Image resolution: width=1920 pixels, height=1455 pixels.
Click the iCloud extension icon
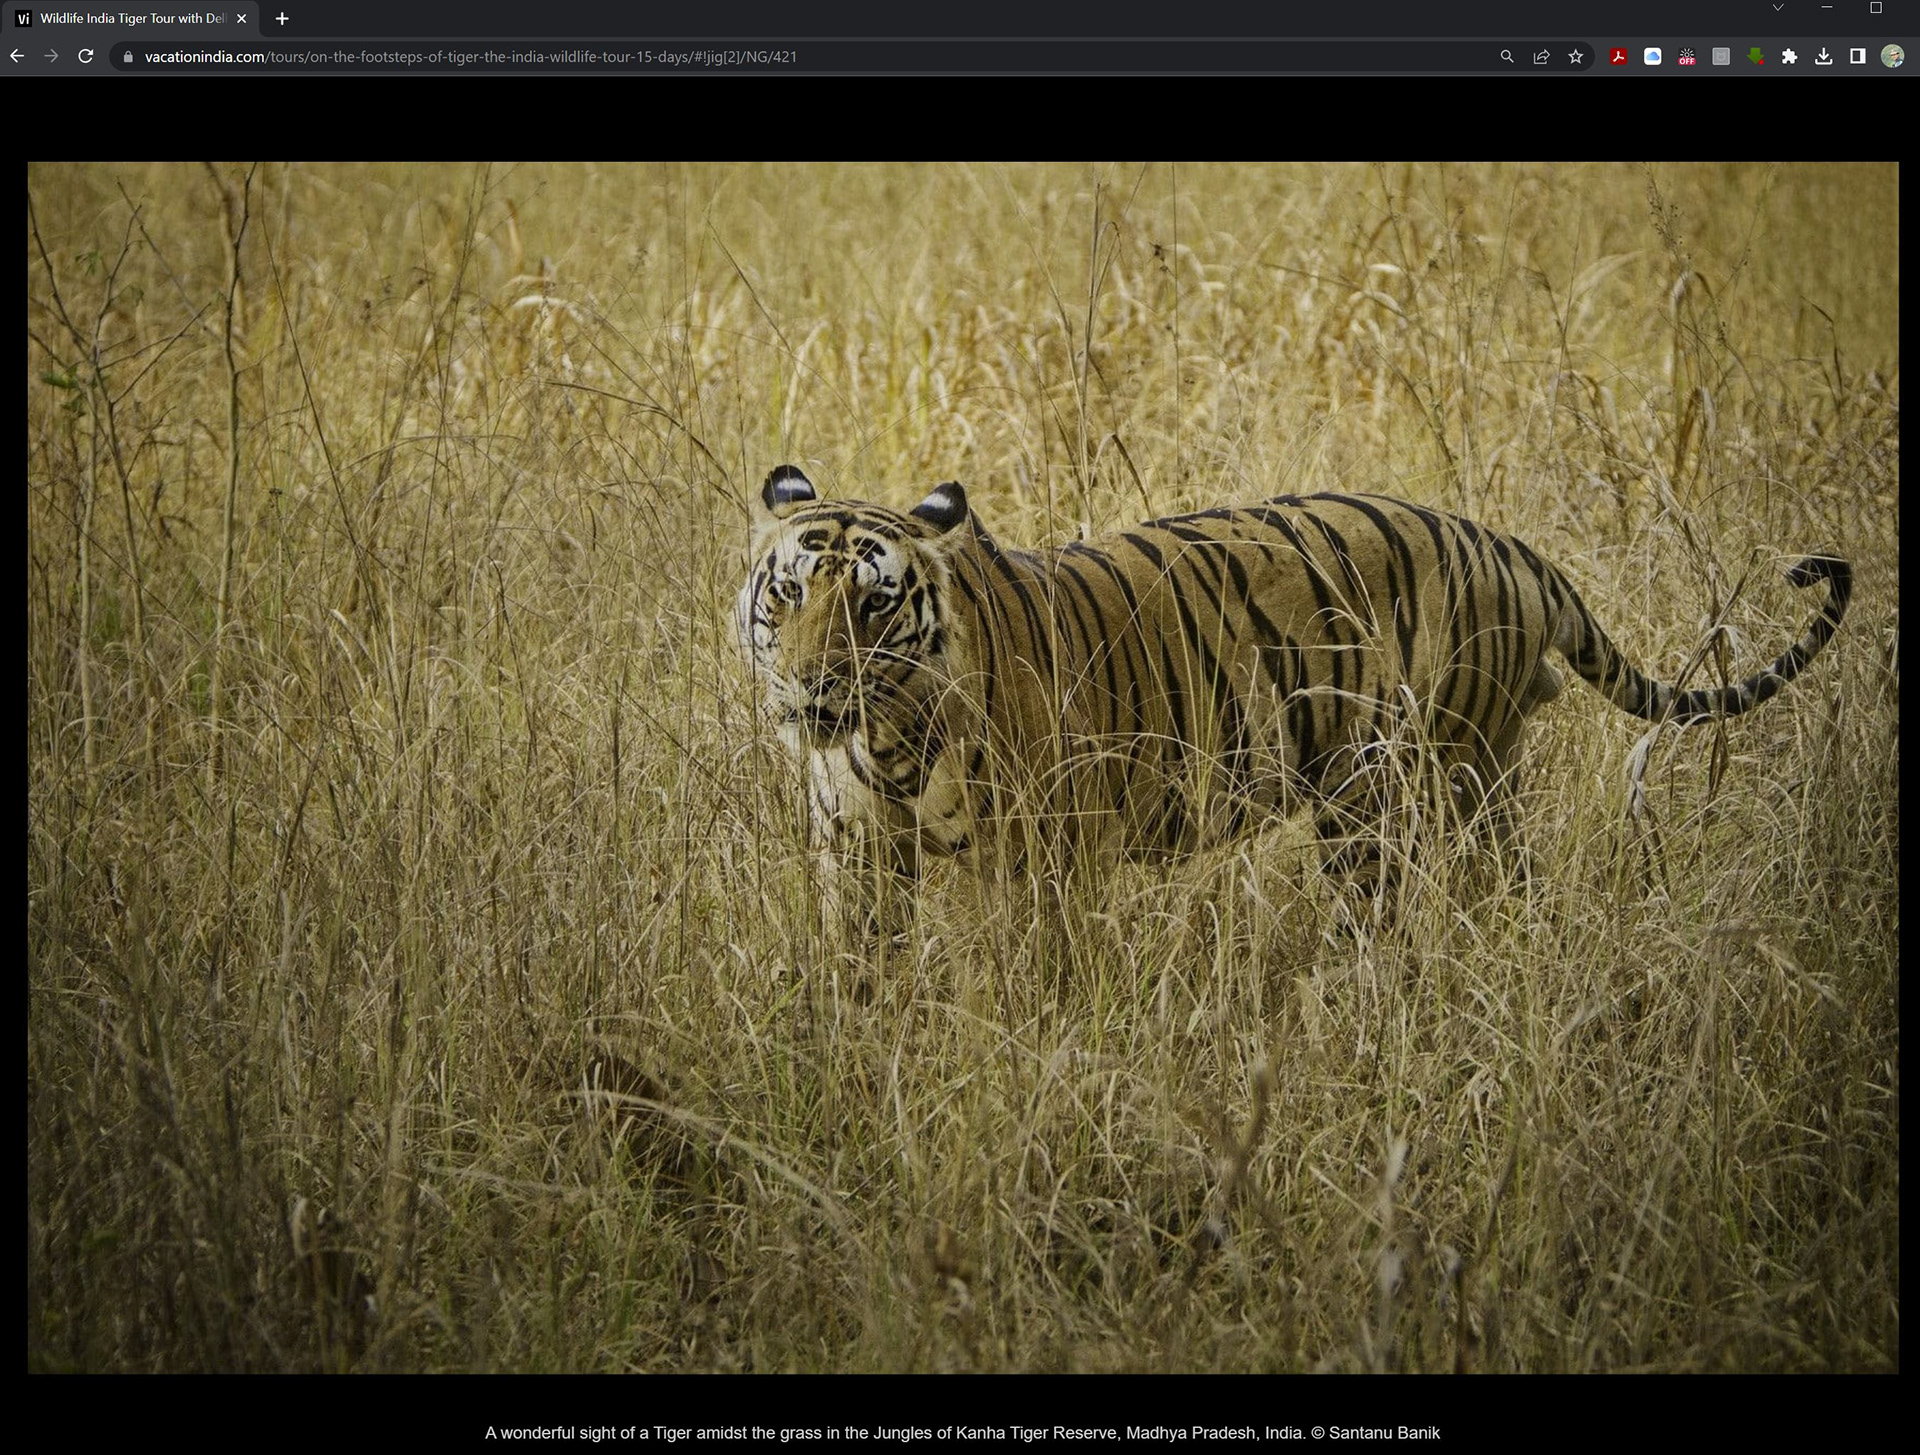tap(1652, 57)
